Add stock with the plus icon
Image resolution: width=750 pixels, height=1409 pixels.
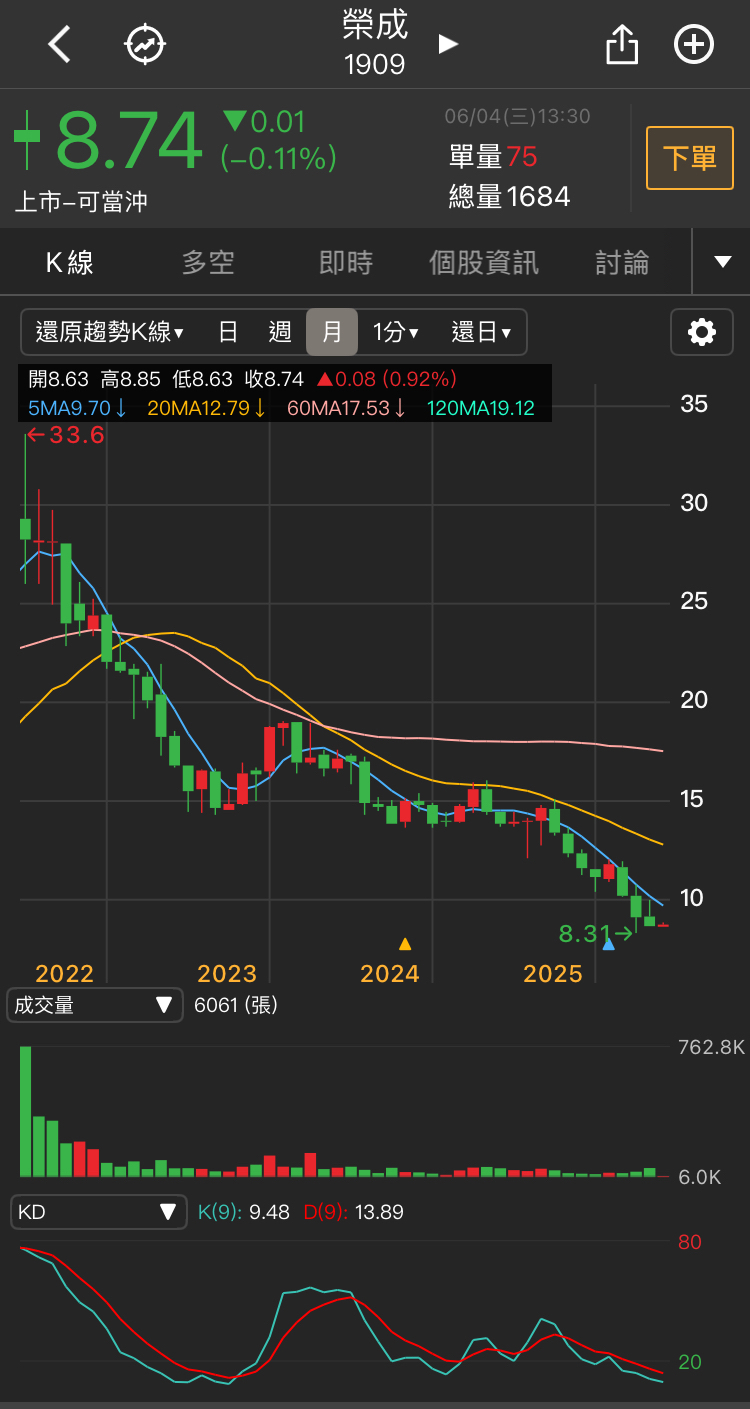click(x=694, y=45)
